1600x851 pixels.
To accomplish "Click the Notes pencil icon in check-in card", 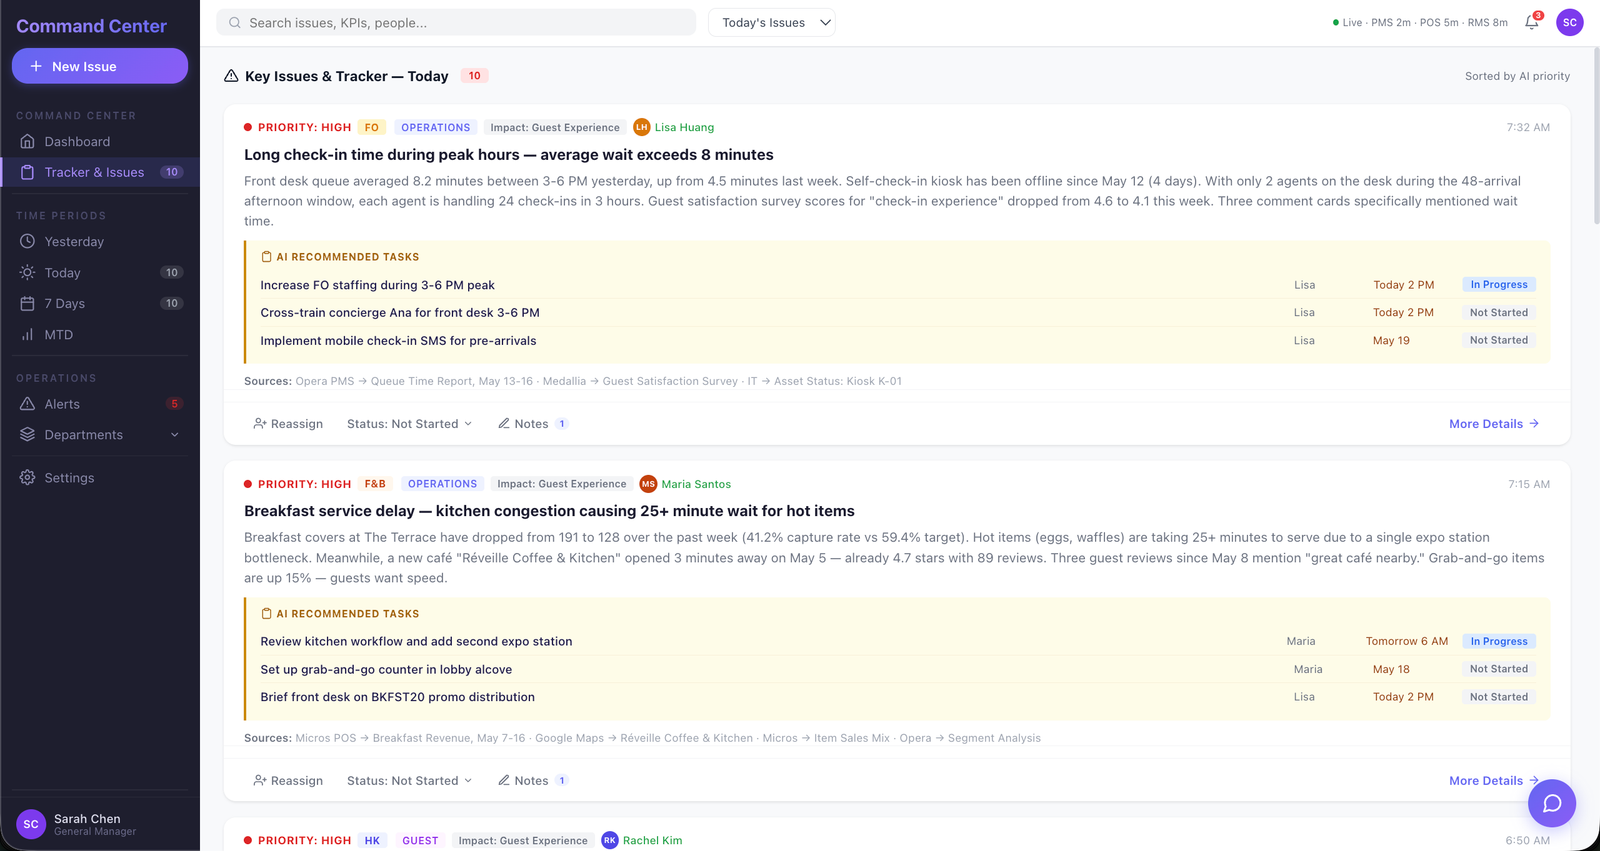I will tap(504, 423).
